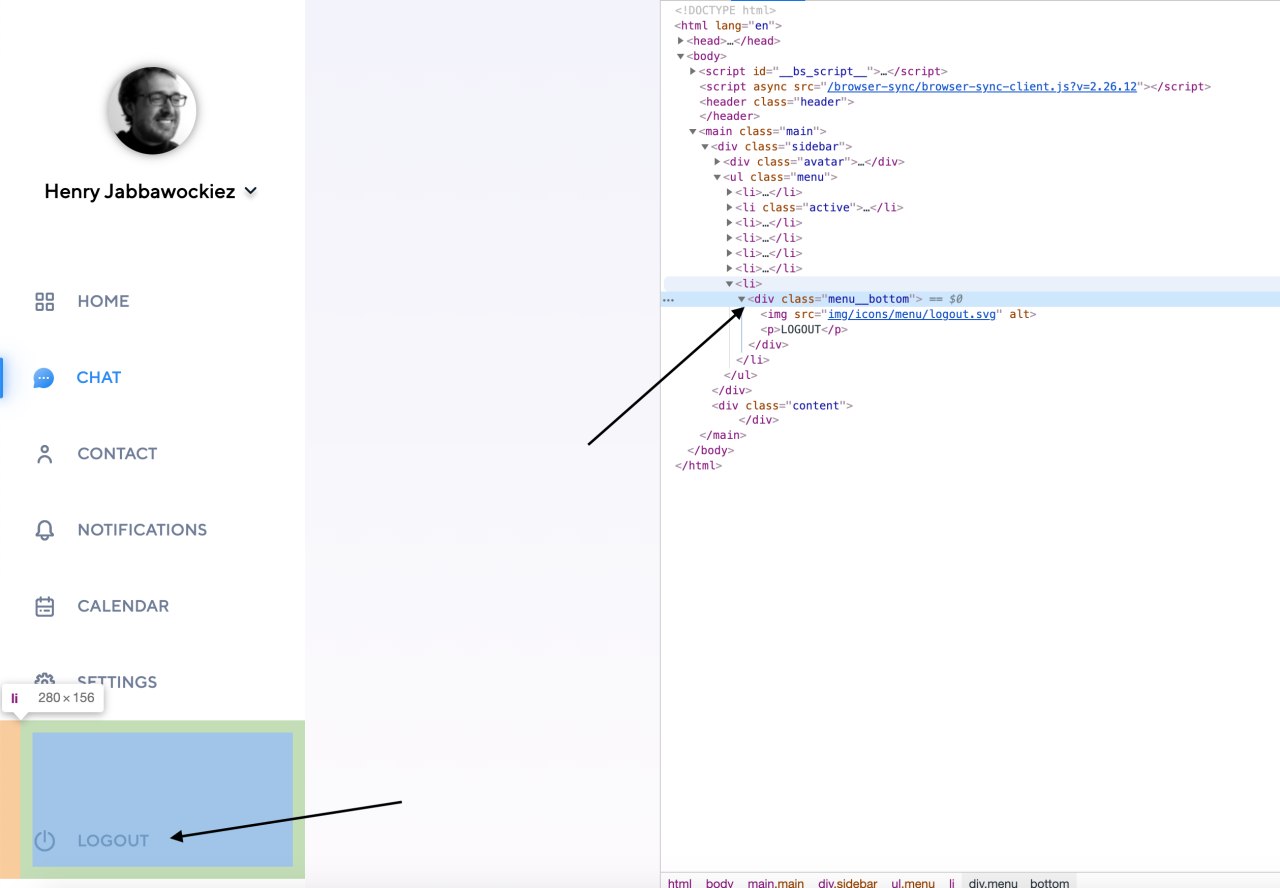This screenshot has height=888, width=1280.
Task: Expand the li class="active" node
Action: pyautogui.click(x=729, y=208)
